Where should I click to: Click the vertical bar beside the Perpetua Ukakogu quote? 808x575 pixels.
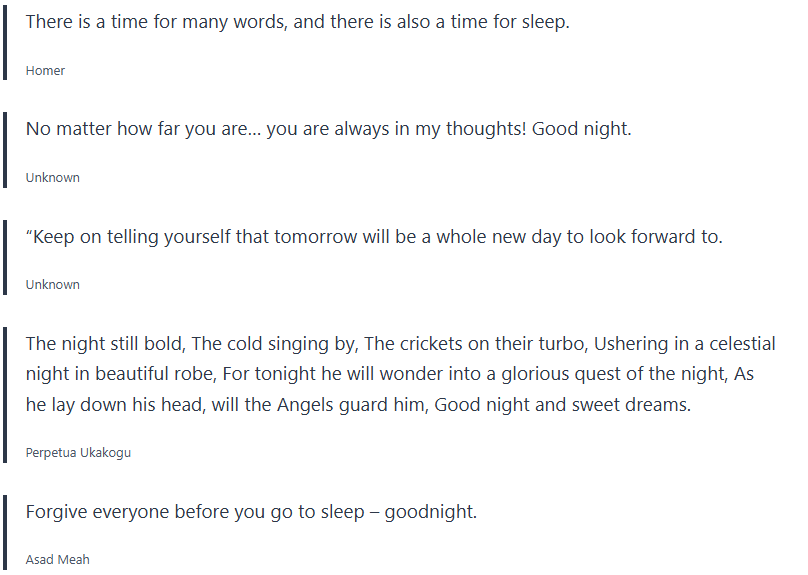tap(5, 395)
